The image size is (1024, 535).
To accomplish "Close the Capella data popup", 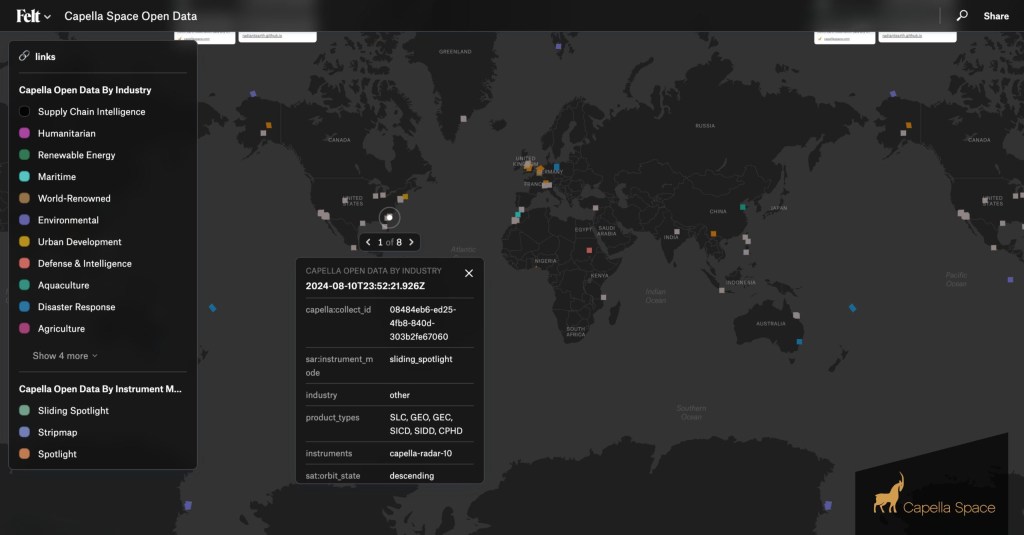I will tap(469, 273).
